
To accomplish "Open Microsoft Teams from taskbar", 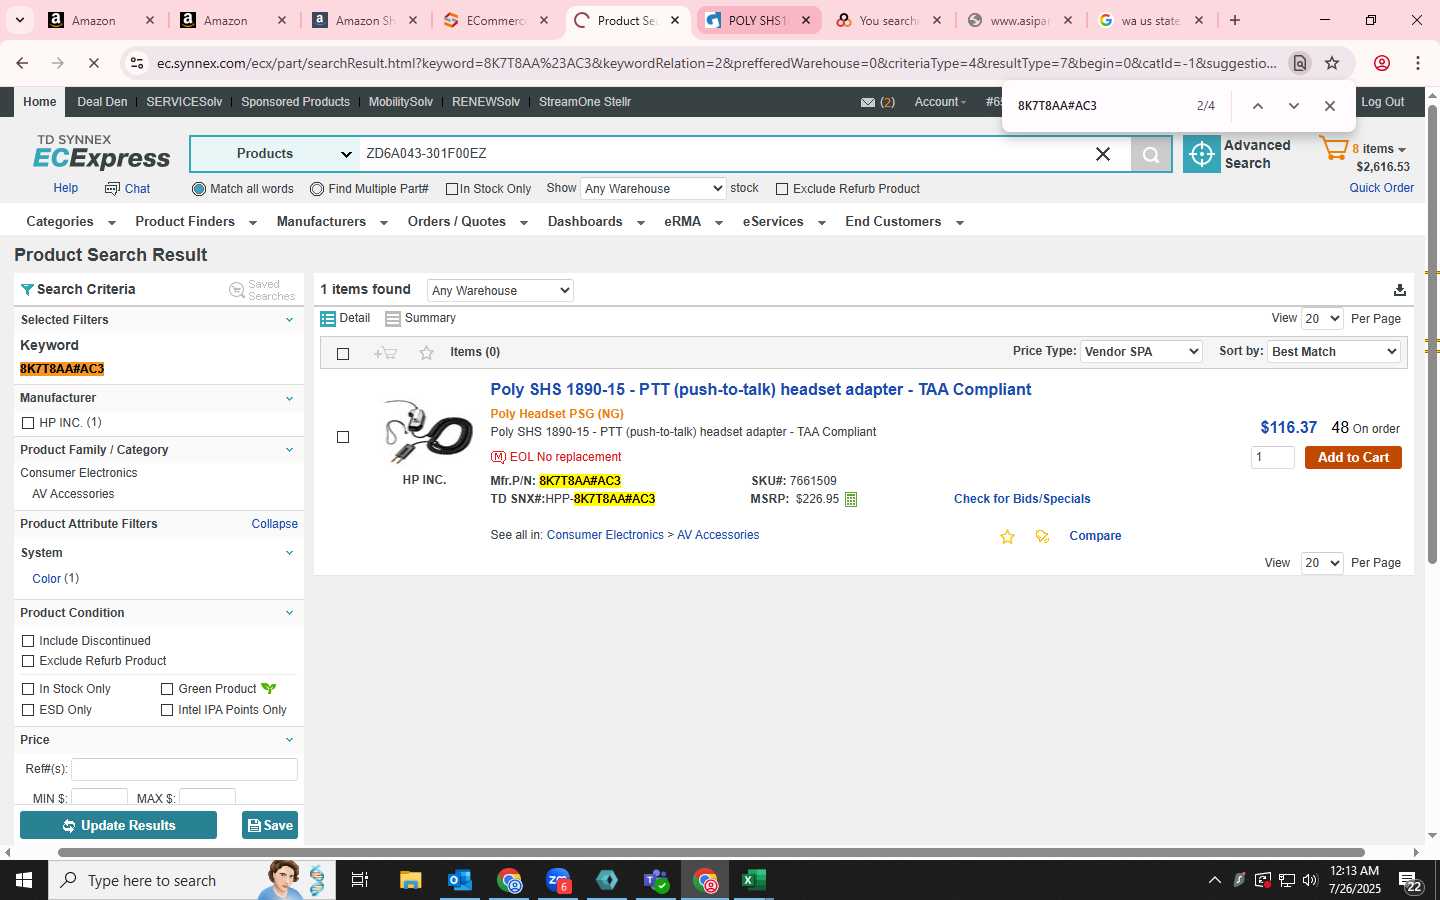I will (656, 880).
